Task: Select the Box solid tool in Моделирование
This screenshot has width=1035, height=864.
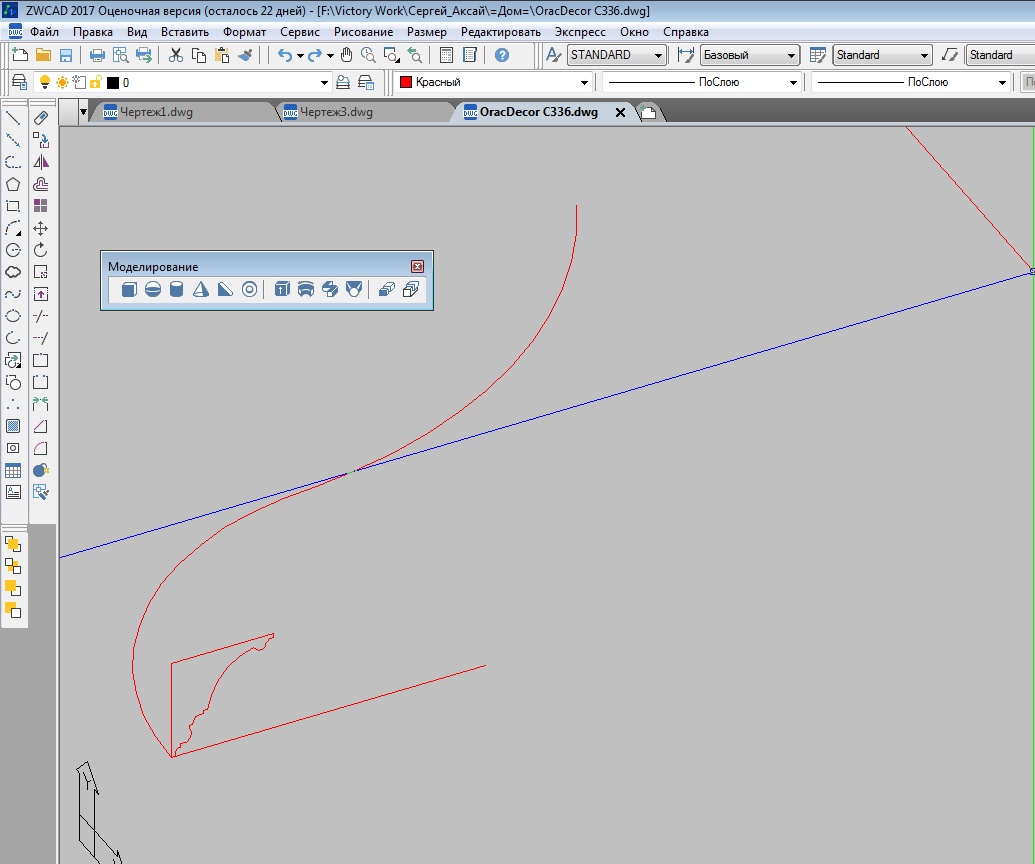Action: coord(129,289)
